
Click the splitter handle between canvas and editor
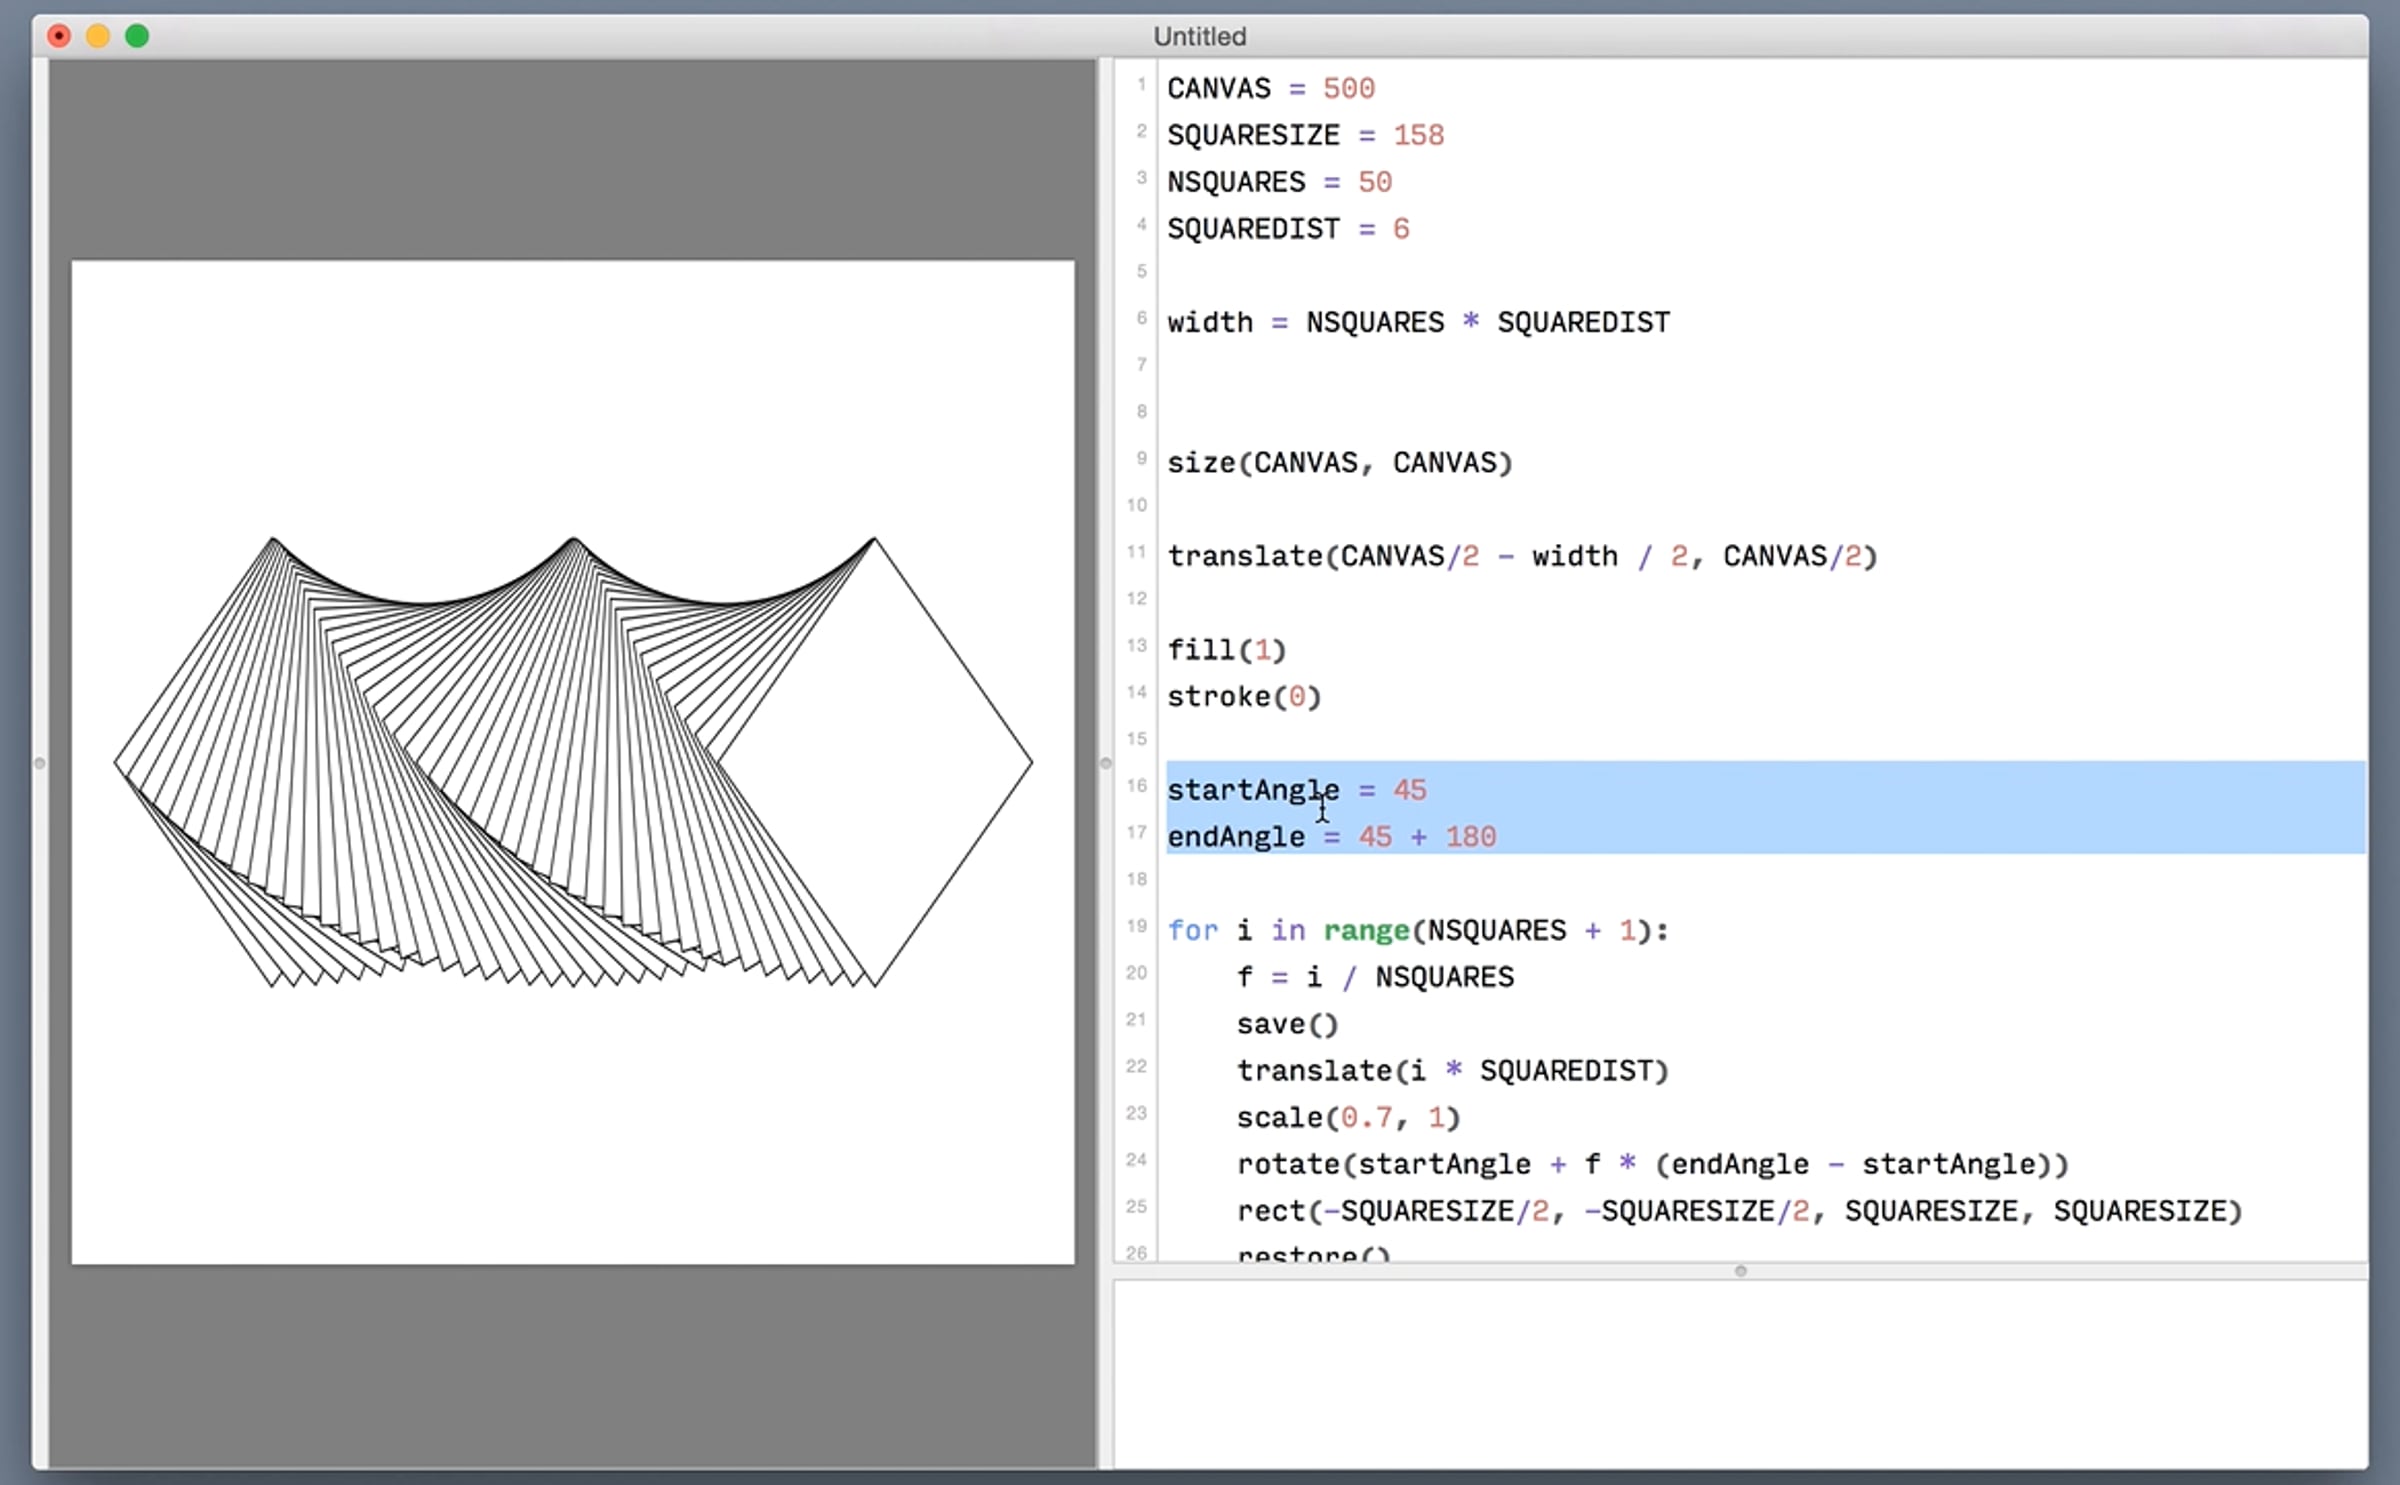coord(1105,763)
